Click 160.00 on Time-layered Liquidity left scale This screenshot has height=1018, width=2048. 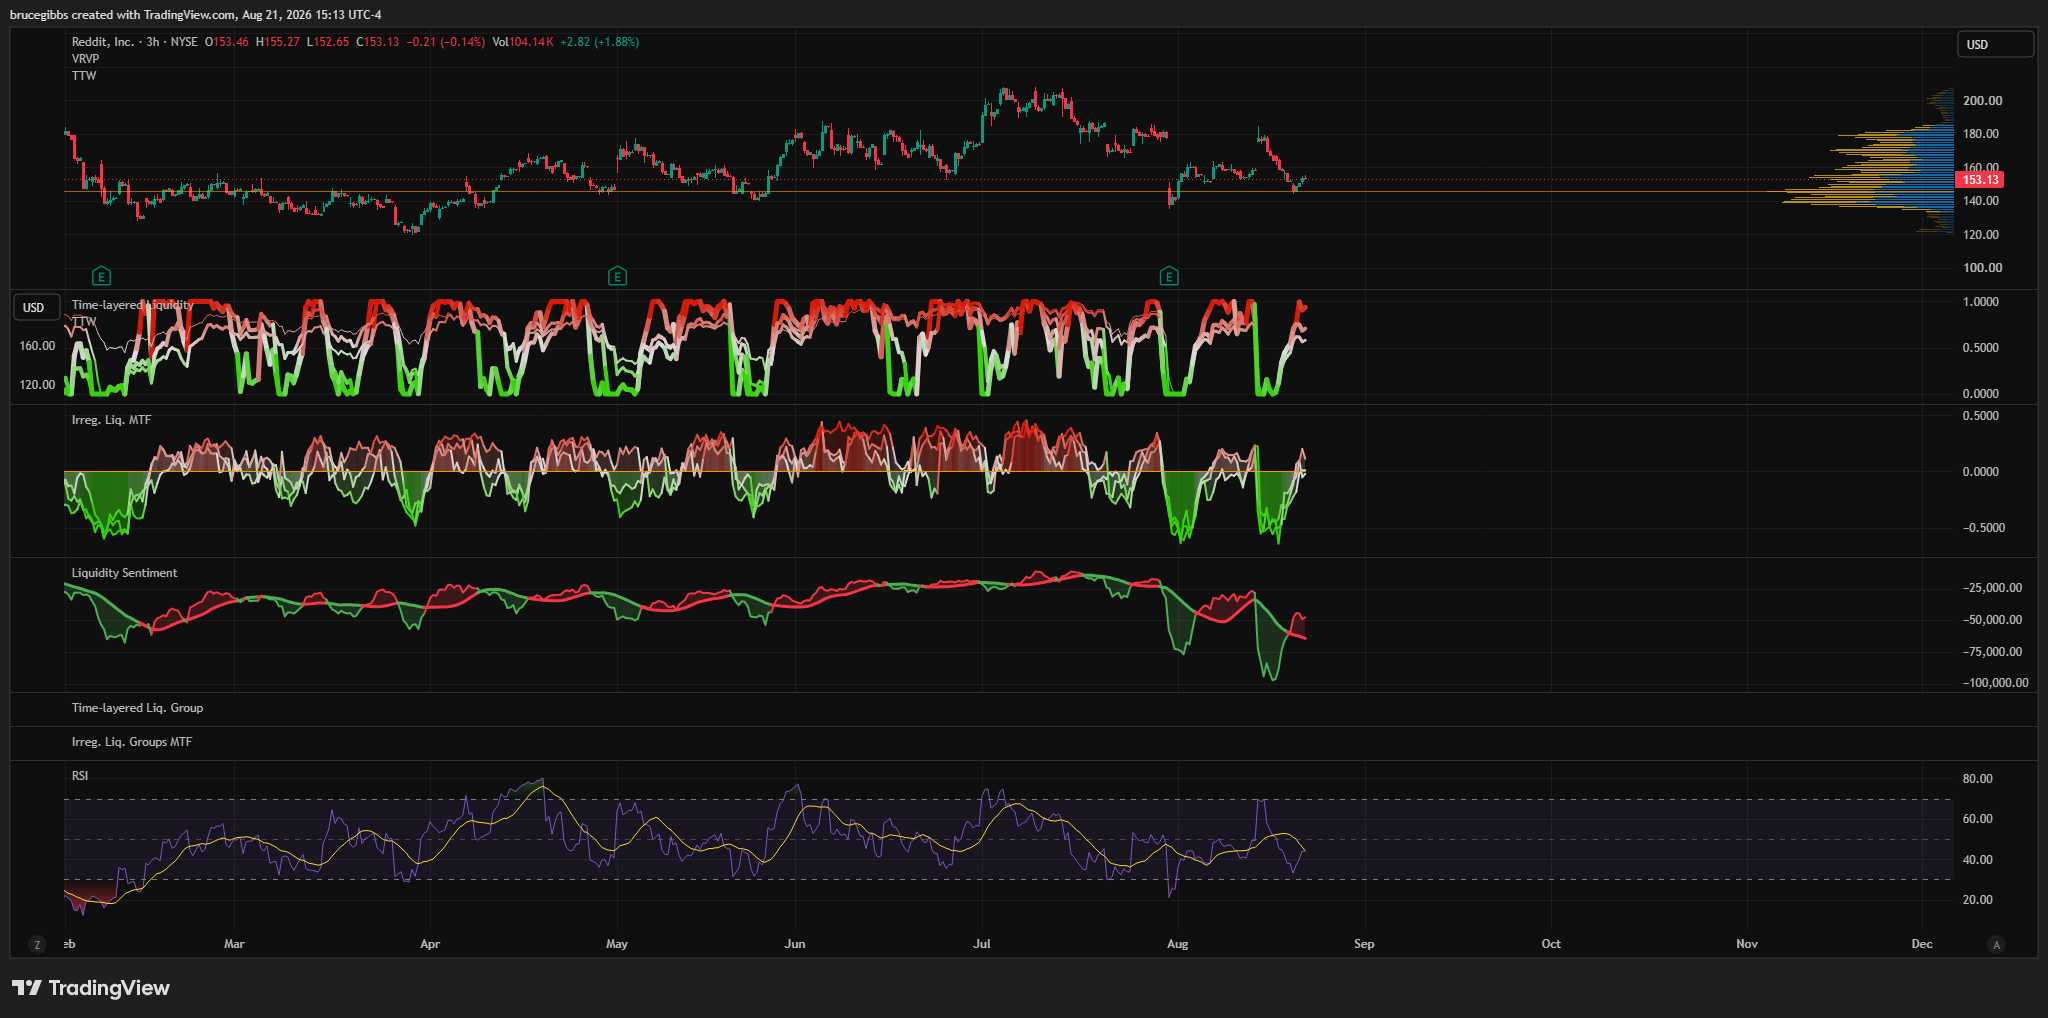(x=37, y=346)
